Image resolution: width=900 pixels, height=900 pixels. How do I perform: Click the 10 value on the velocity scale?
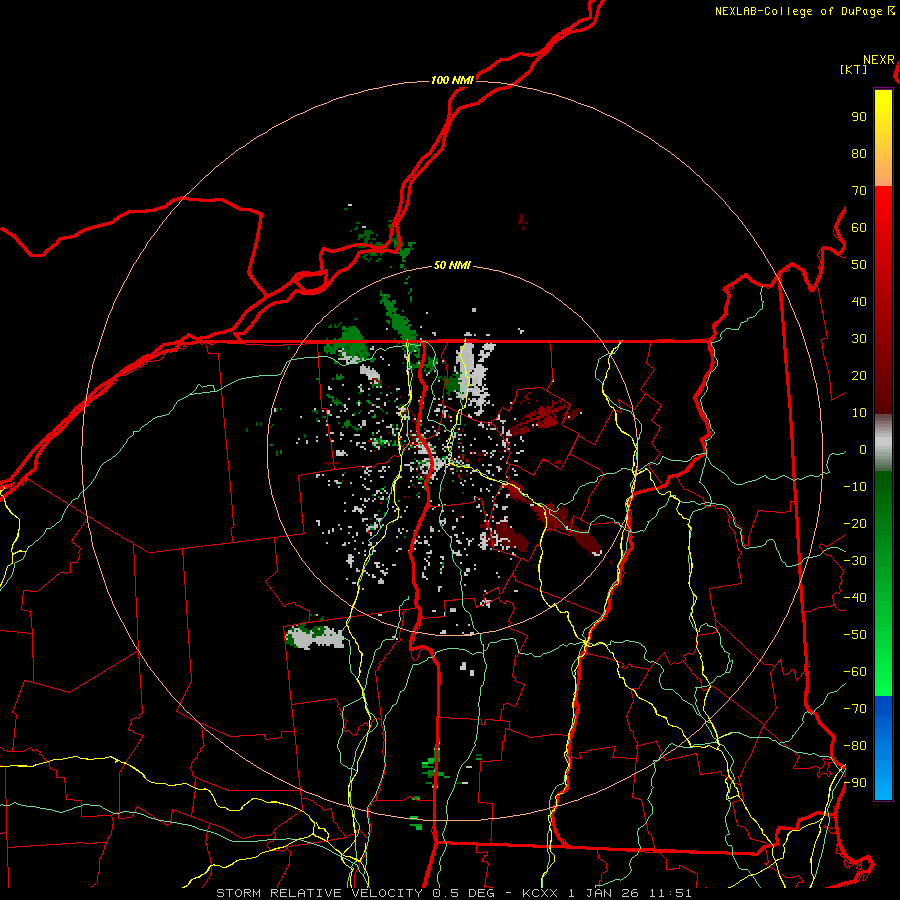tap(859, 413)
